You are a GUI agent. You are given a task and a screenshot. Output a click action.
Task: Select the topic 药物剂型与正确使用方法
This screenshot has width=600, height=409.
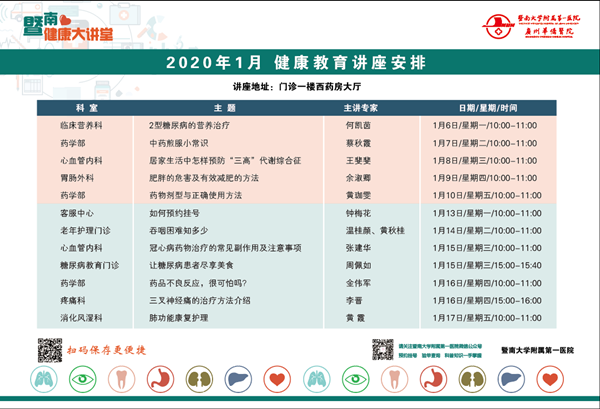(x=196, y=196)
